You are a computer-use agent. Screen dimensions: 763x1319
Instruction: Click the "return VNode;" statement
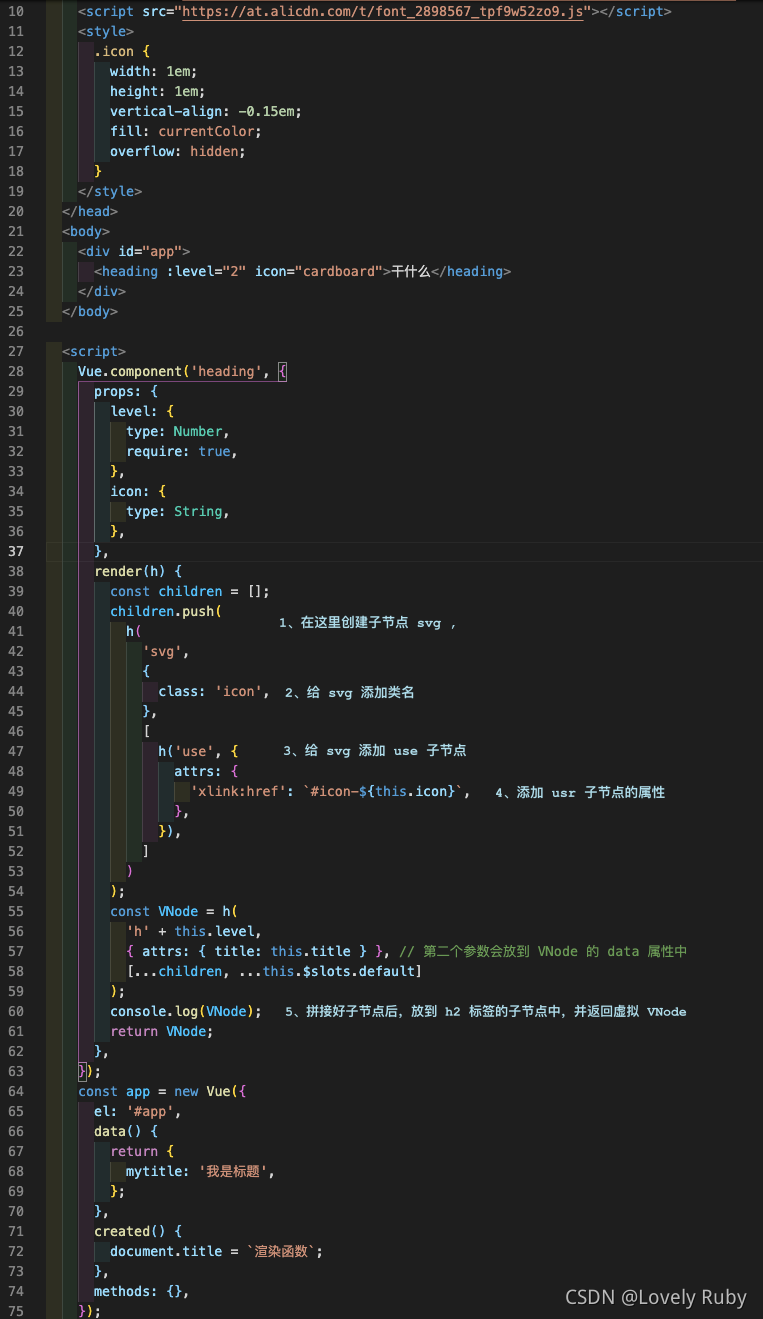(x=162, y=1031)
